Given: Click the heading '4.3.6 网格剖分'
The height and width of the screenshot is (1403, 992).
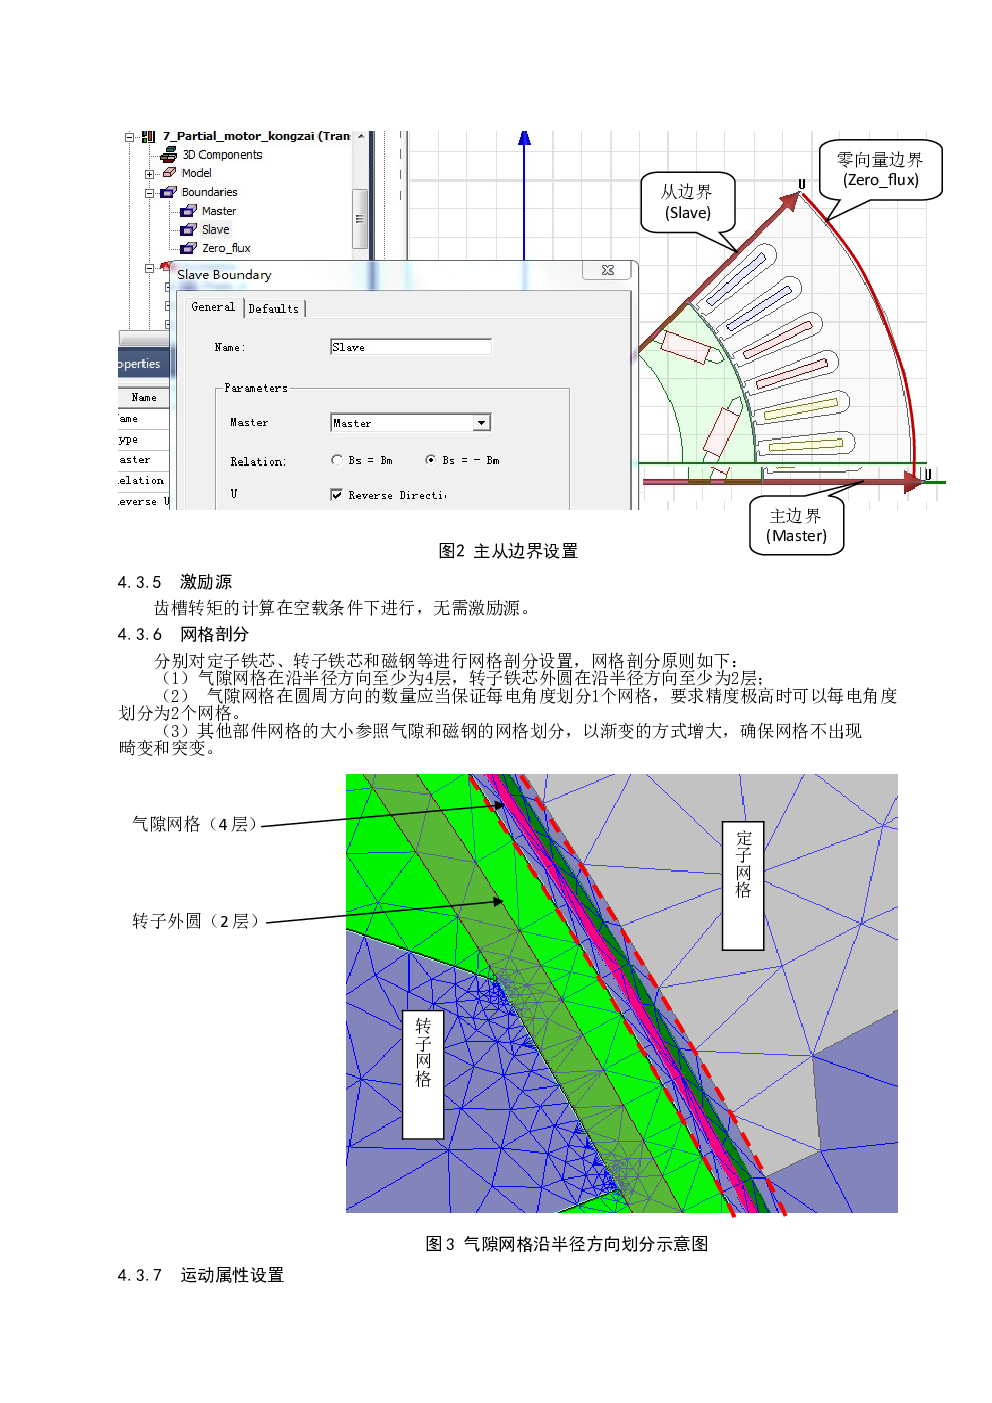Looking at the screenshot, I should (x=183, y=634).
